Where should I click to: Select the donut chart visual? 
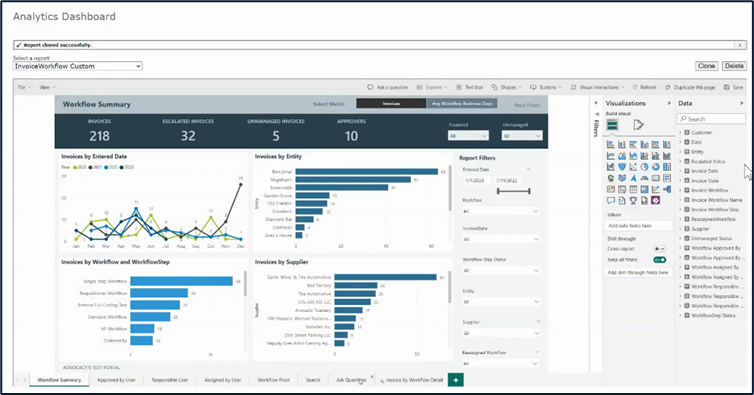coord(655,167)
